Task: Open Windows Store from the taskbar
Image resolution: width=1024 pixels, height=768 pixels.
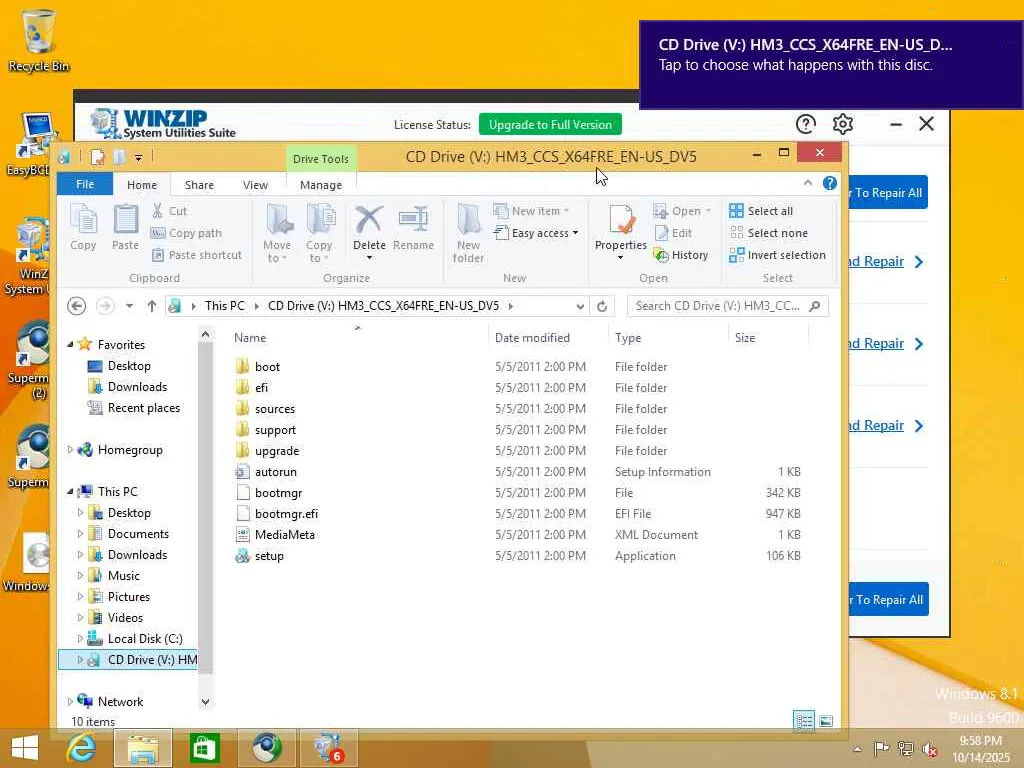Action: click(204, 748)
